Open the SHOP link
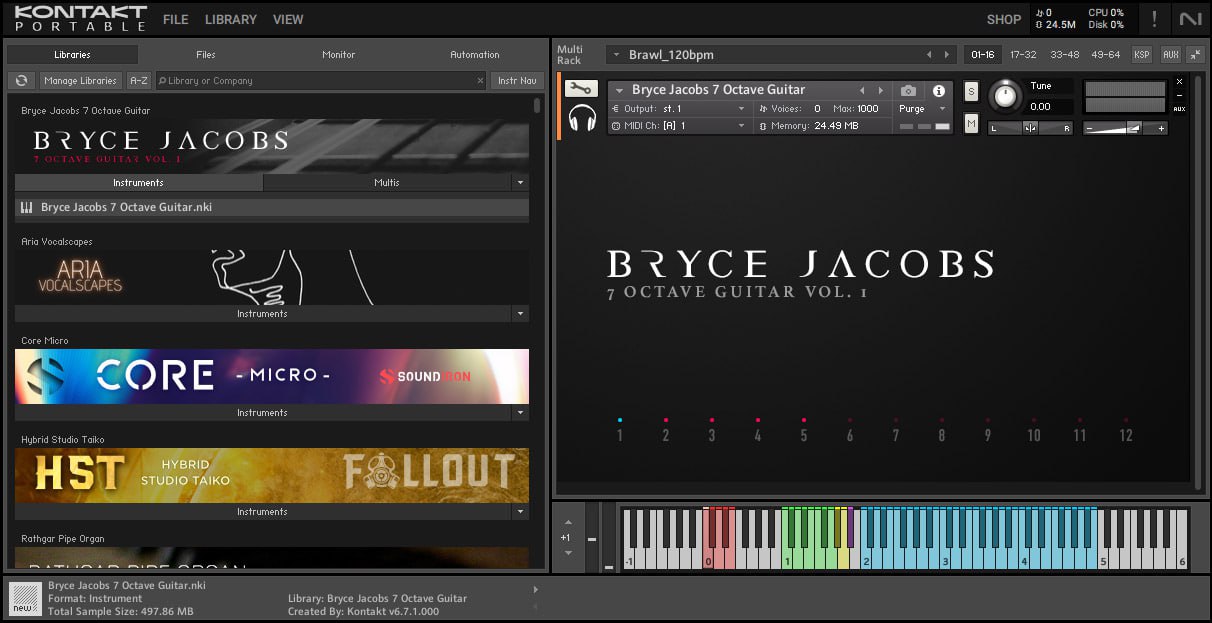The image size is (1212, 623). click(1003, 19)
